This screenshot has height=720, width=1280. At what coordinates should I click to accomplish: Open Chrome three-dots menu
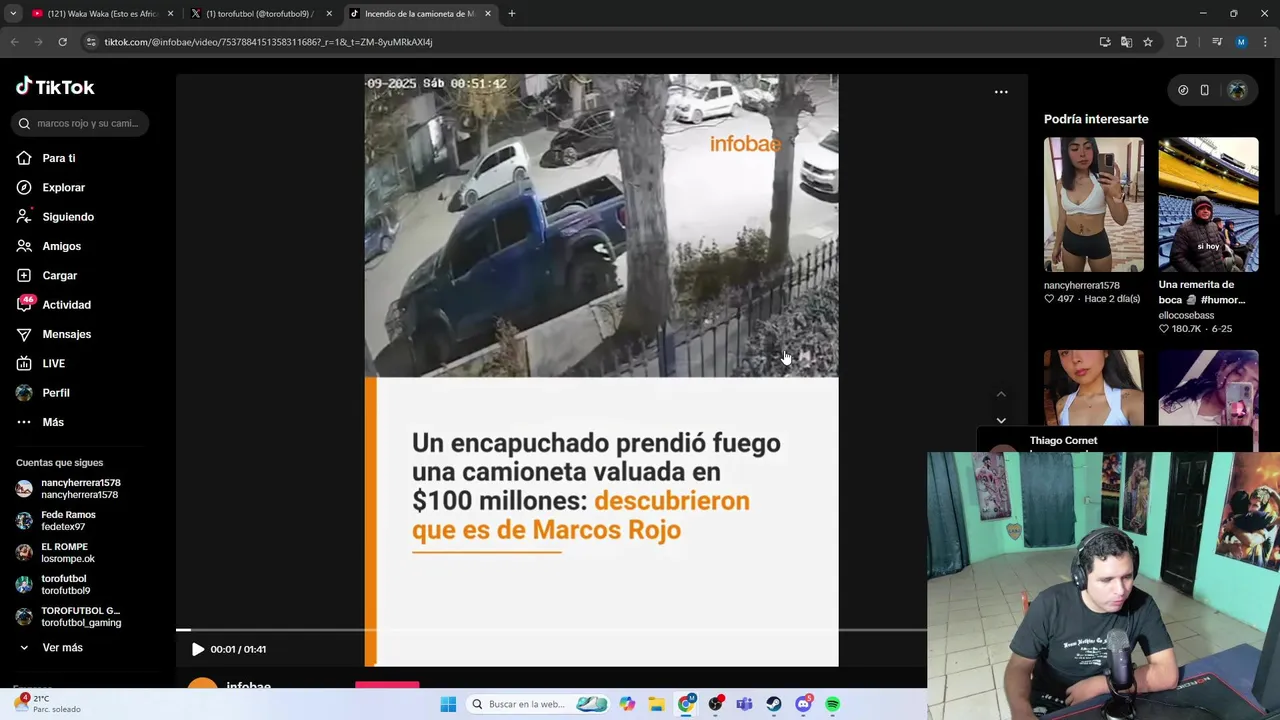pos(1266,42)
